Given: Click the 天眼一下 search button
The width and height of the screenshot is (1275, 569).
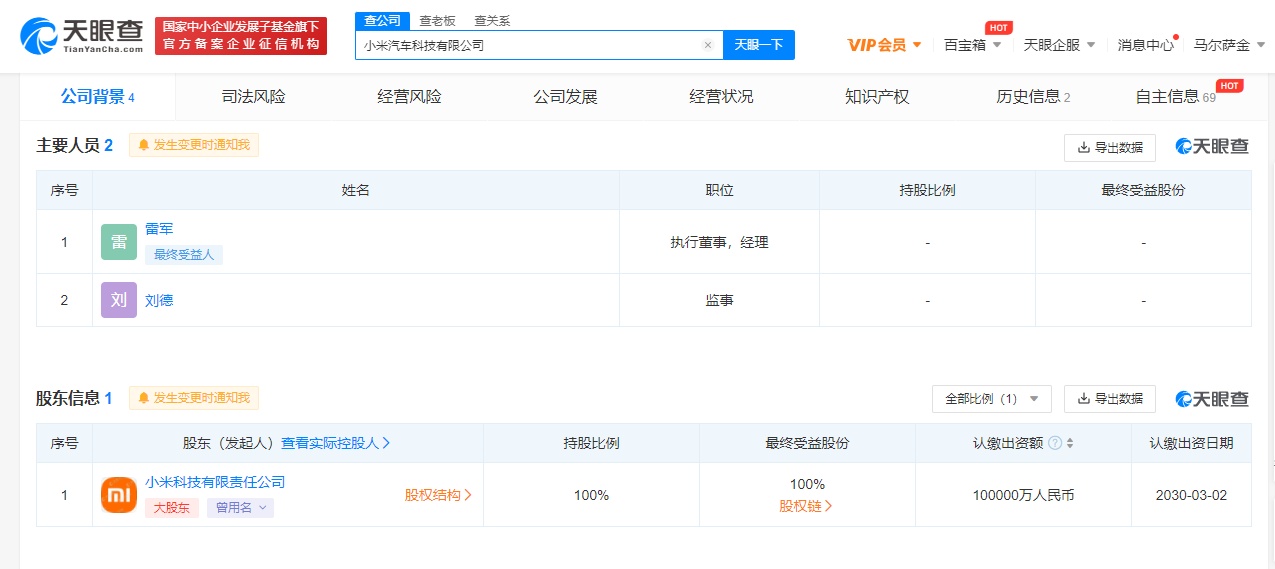Looking at the screenshot, I should tap(758, 45).
